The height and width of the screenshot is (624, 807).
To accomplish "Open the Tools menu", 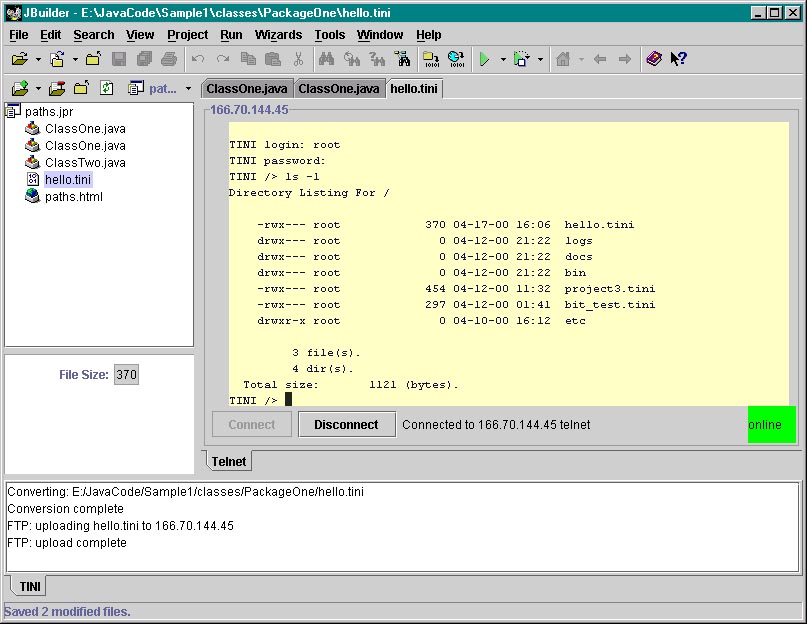I will pyautogui.click(x=329, y=35).
